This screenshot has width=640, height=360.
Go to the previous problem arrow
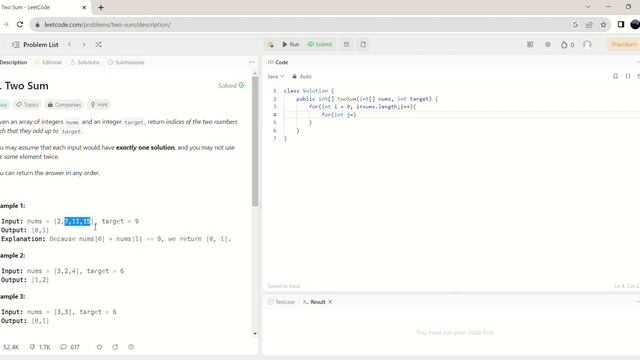(69, 44)
